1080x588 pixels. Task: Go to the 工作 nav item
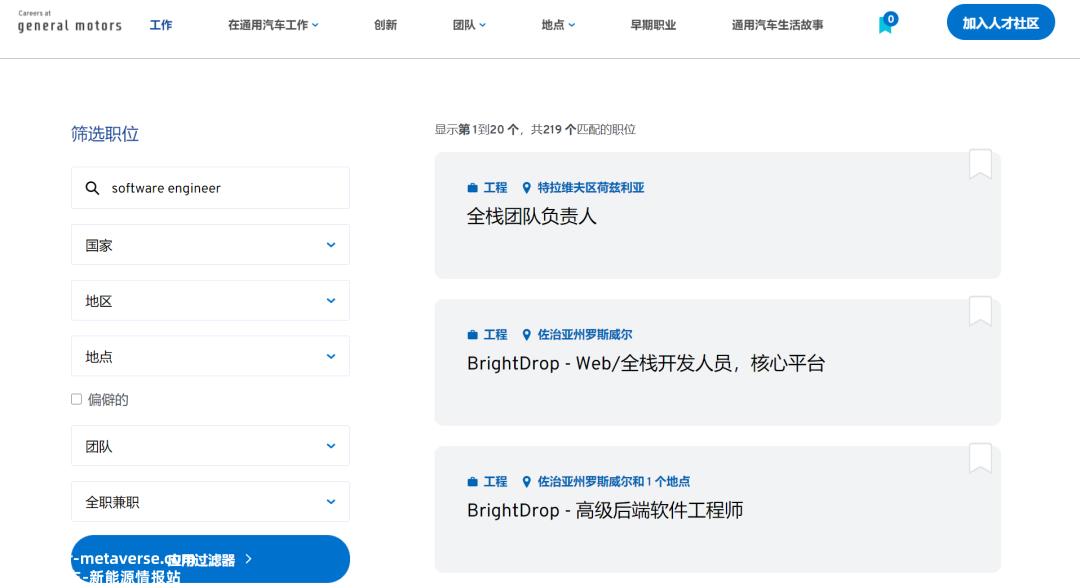(161, 25)
